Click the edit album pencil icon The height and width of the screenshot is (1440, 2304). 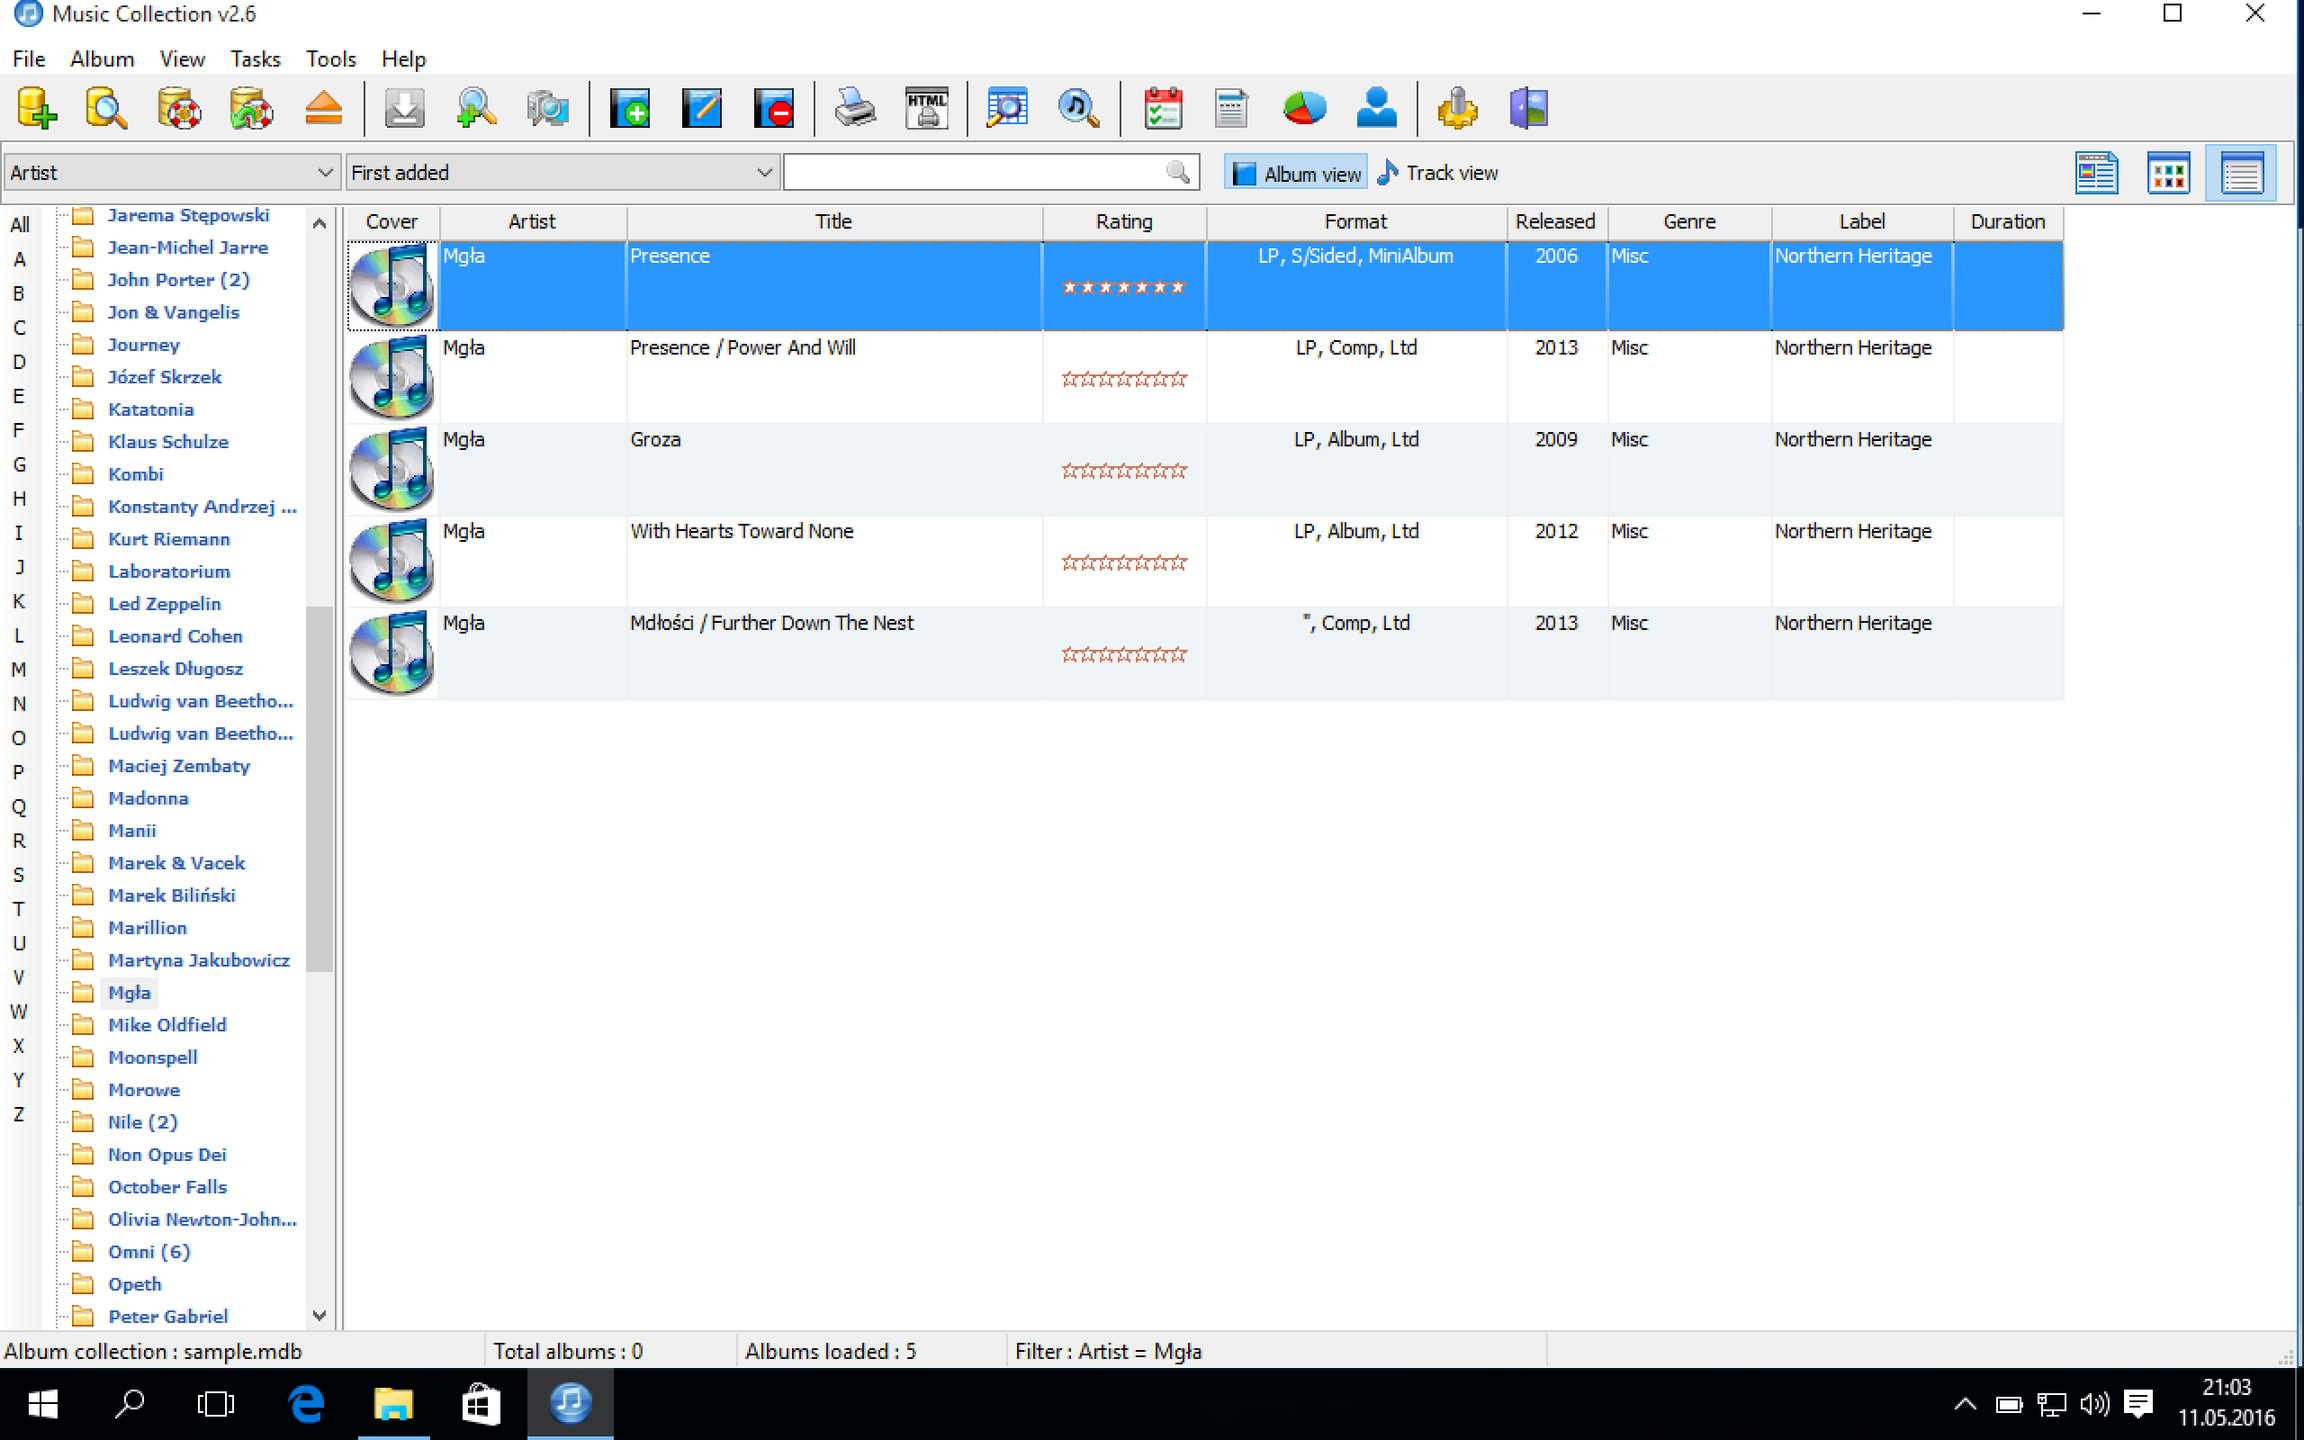click(x=702, y=108)
